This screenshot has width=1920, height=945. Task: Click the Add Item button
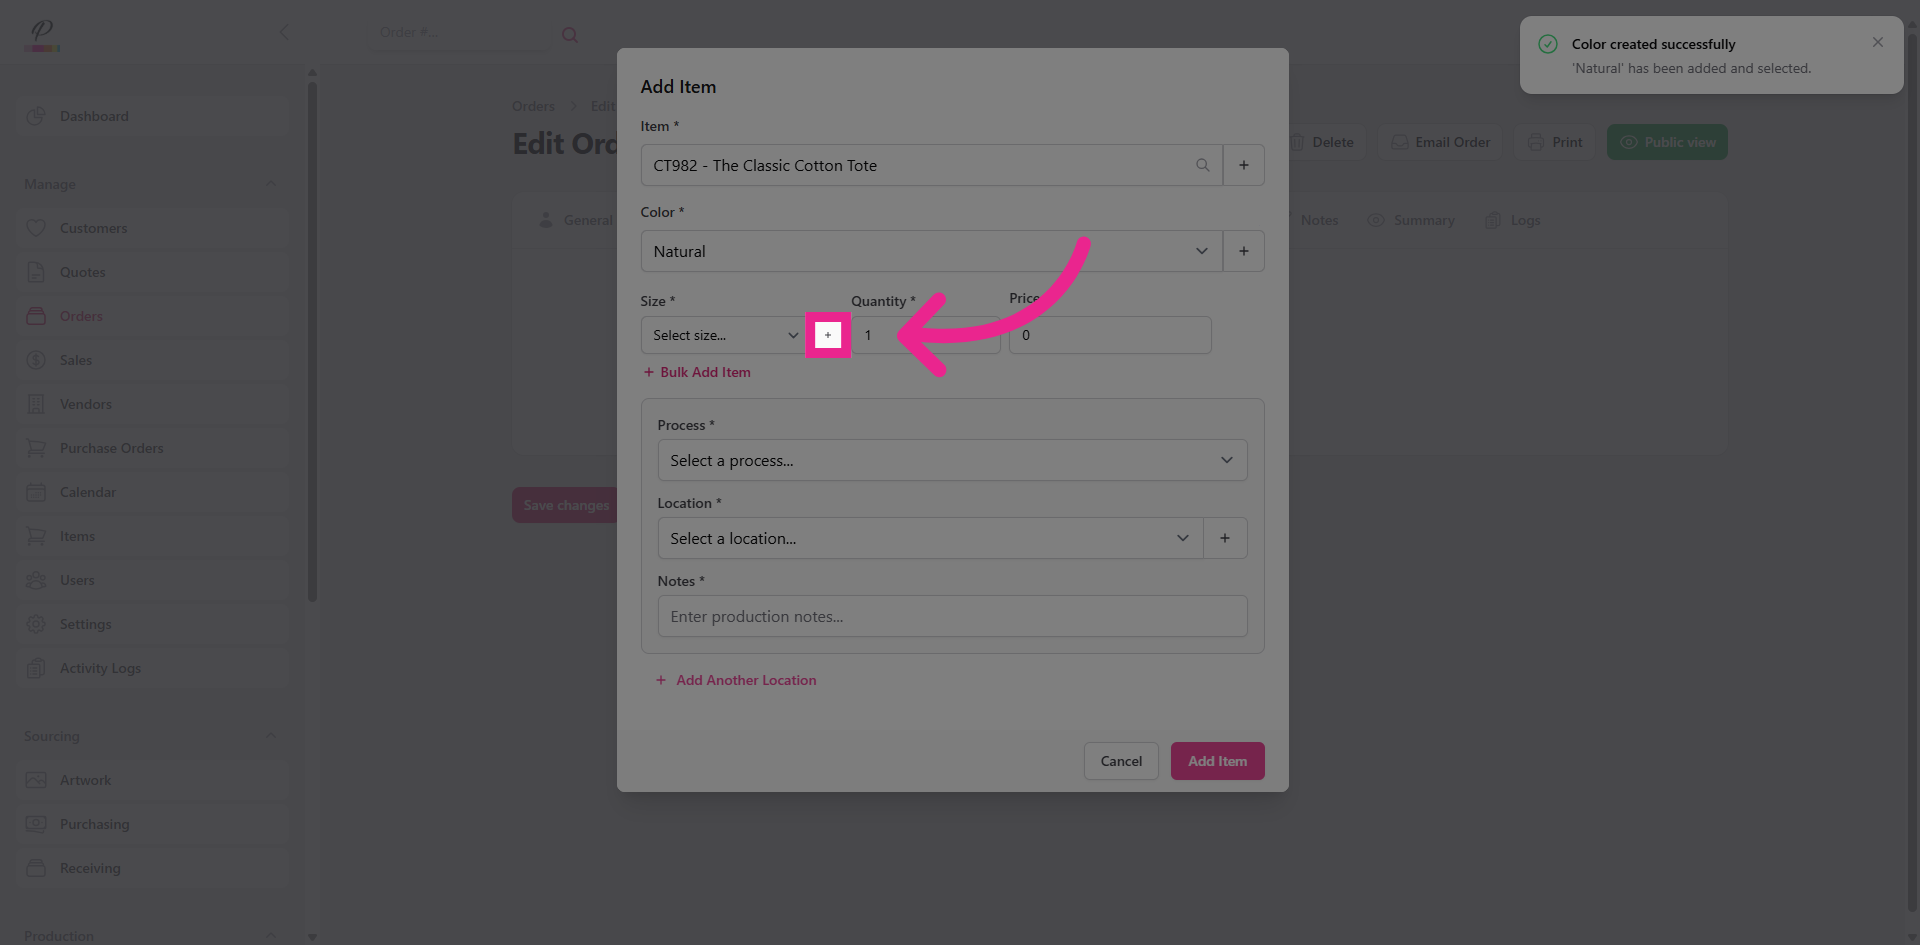point(1217,761)
